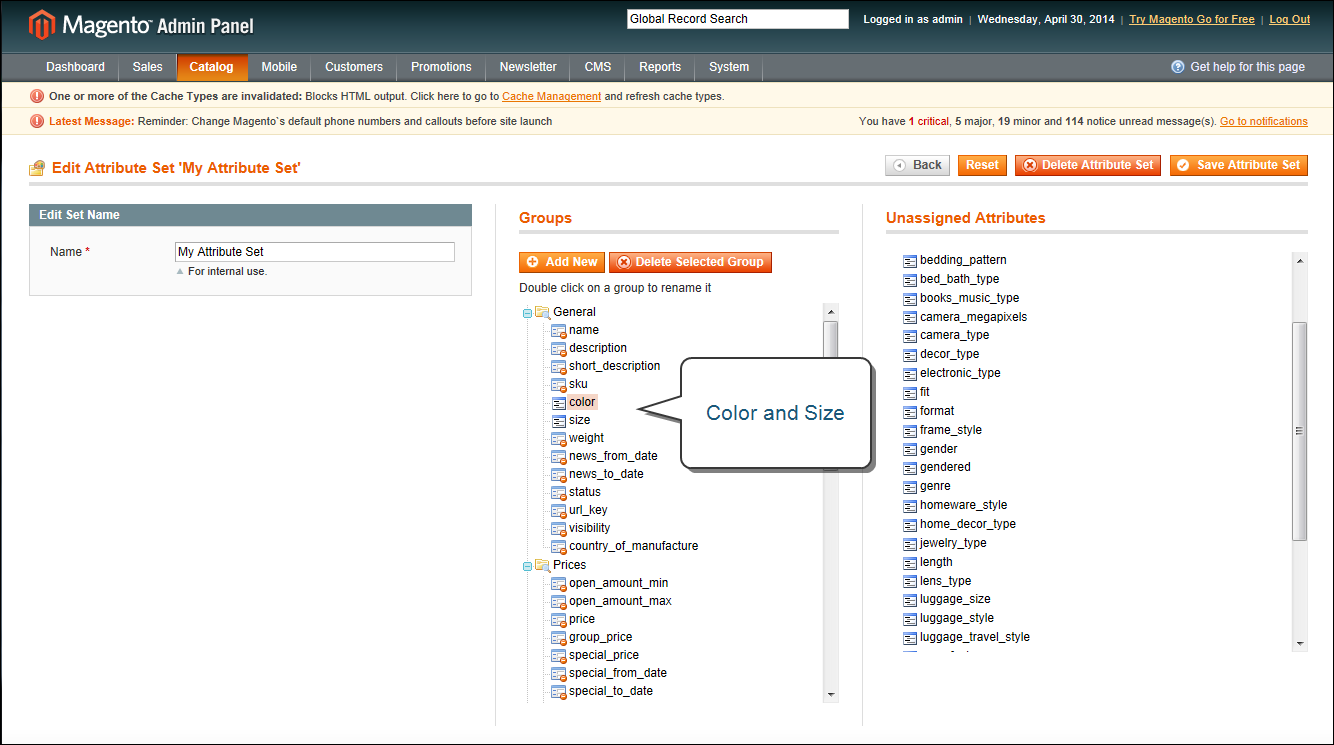The height and width of the screenshot is (745, 1334).
Task: Open the System menu
Action: (729, 67)
